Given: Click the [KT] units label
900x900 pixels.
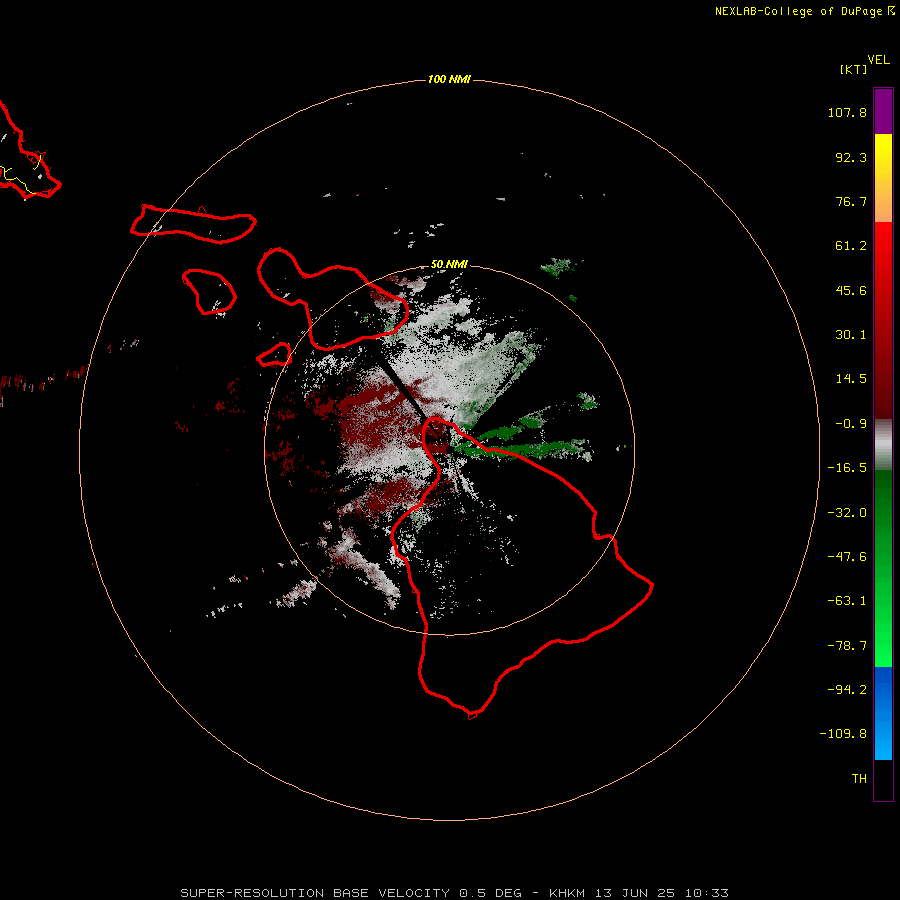Looking at the screenshot, I should (853, 69).
